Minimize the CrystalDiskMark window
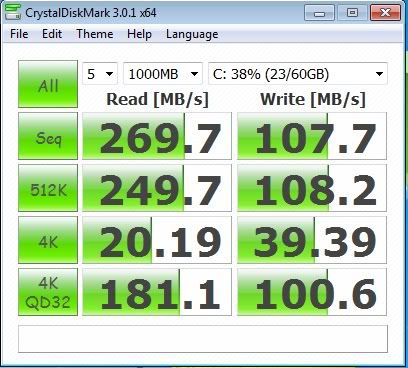408x368 pixels. pos(319,13)
